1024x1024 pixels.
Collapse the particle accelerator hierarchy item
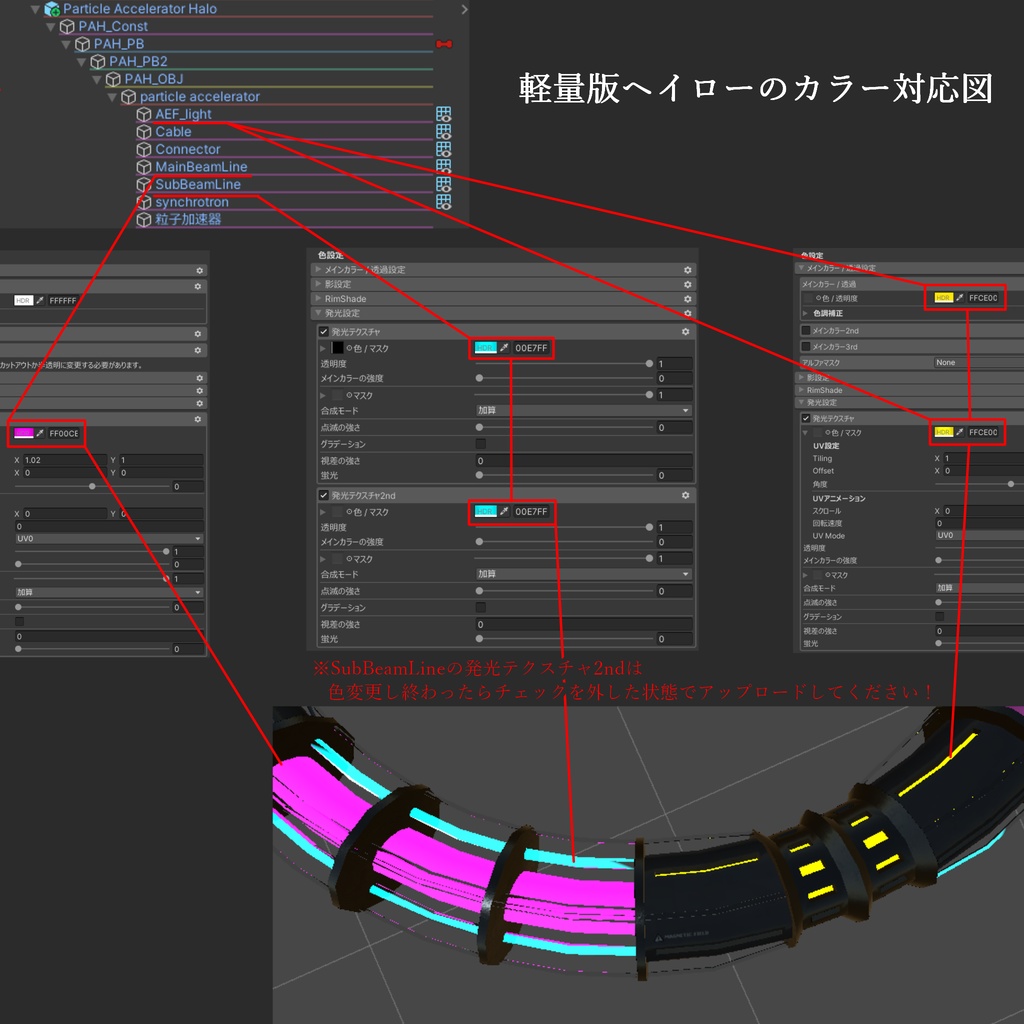coord(112,96)
